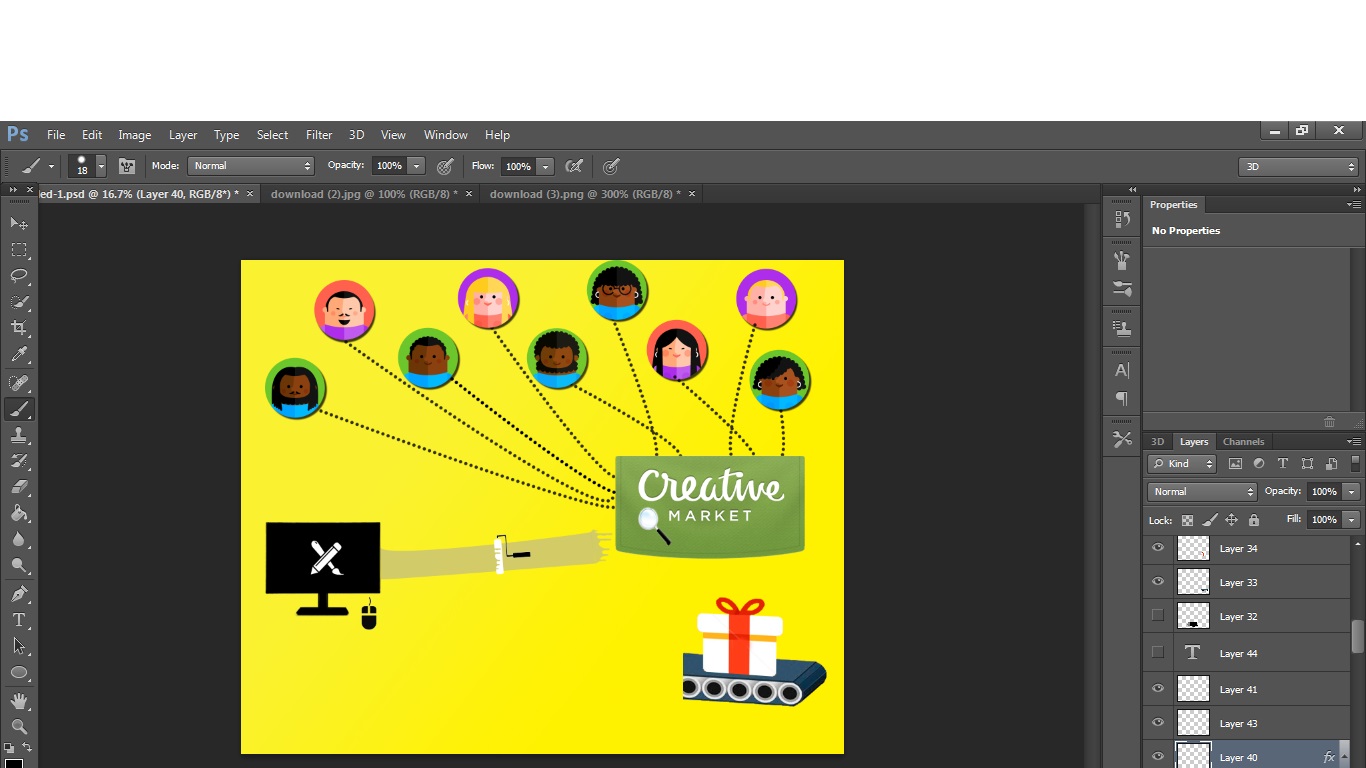The image size is (1366, 768).
Task: Hide Layer 33 using eye icon
Action: (1158, 581)
